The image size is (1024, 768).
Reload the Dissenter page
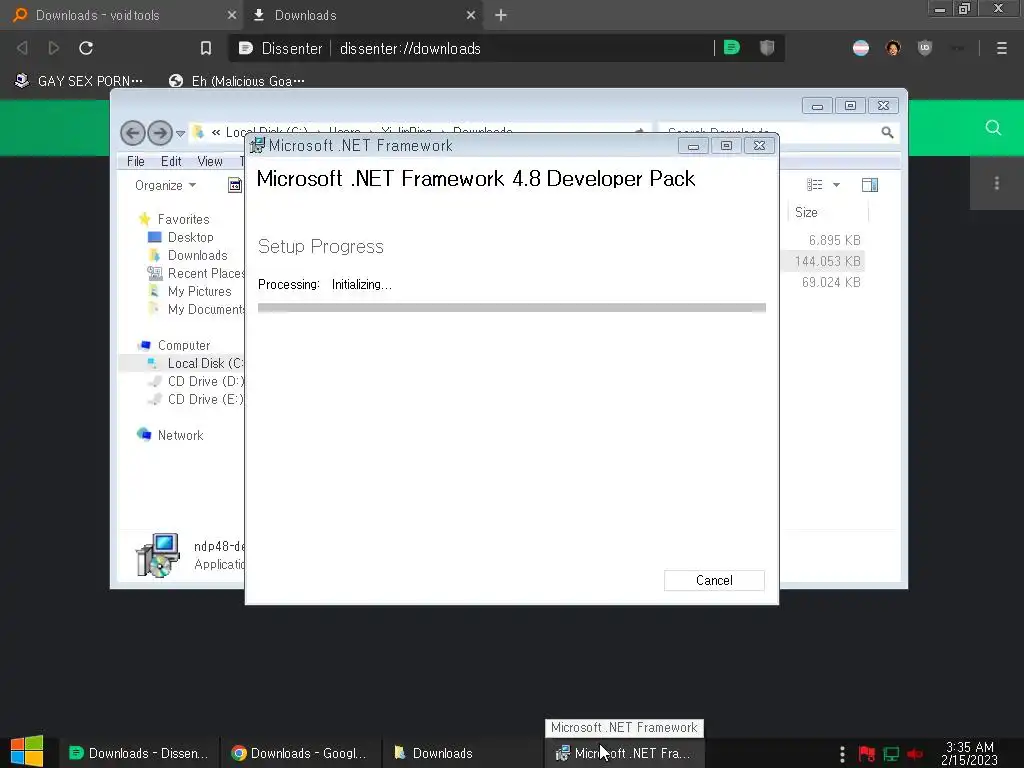click(86, 48)
